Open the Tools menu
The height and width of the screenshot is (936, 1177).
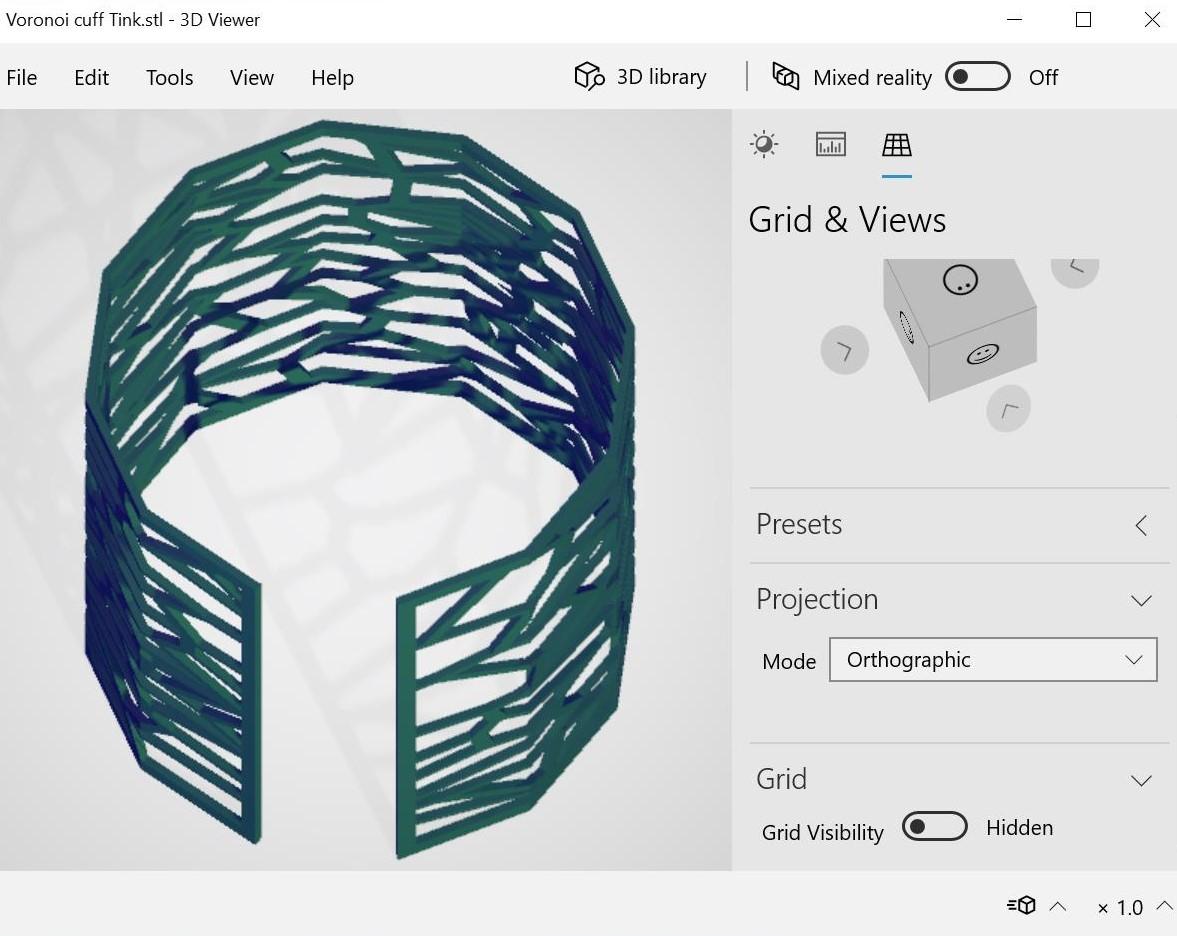pos(168,77)
